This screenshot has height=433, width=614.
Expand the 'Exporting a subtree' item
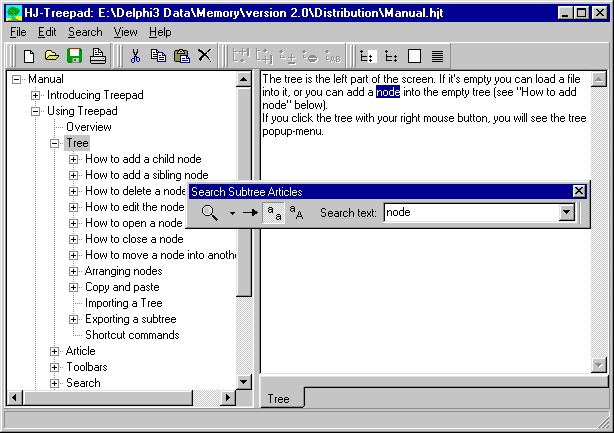click(x=73, y=319)
